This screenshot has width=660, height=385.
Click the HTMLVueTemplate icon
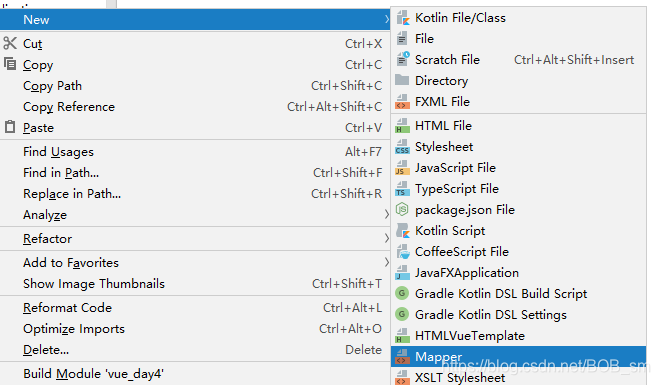402,335
